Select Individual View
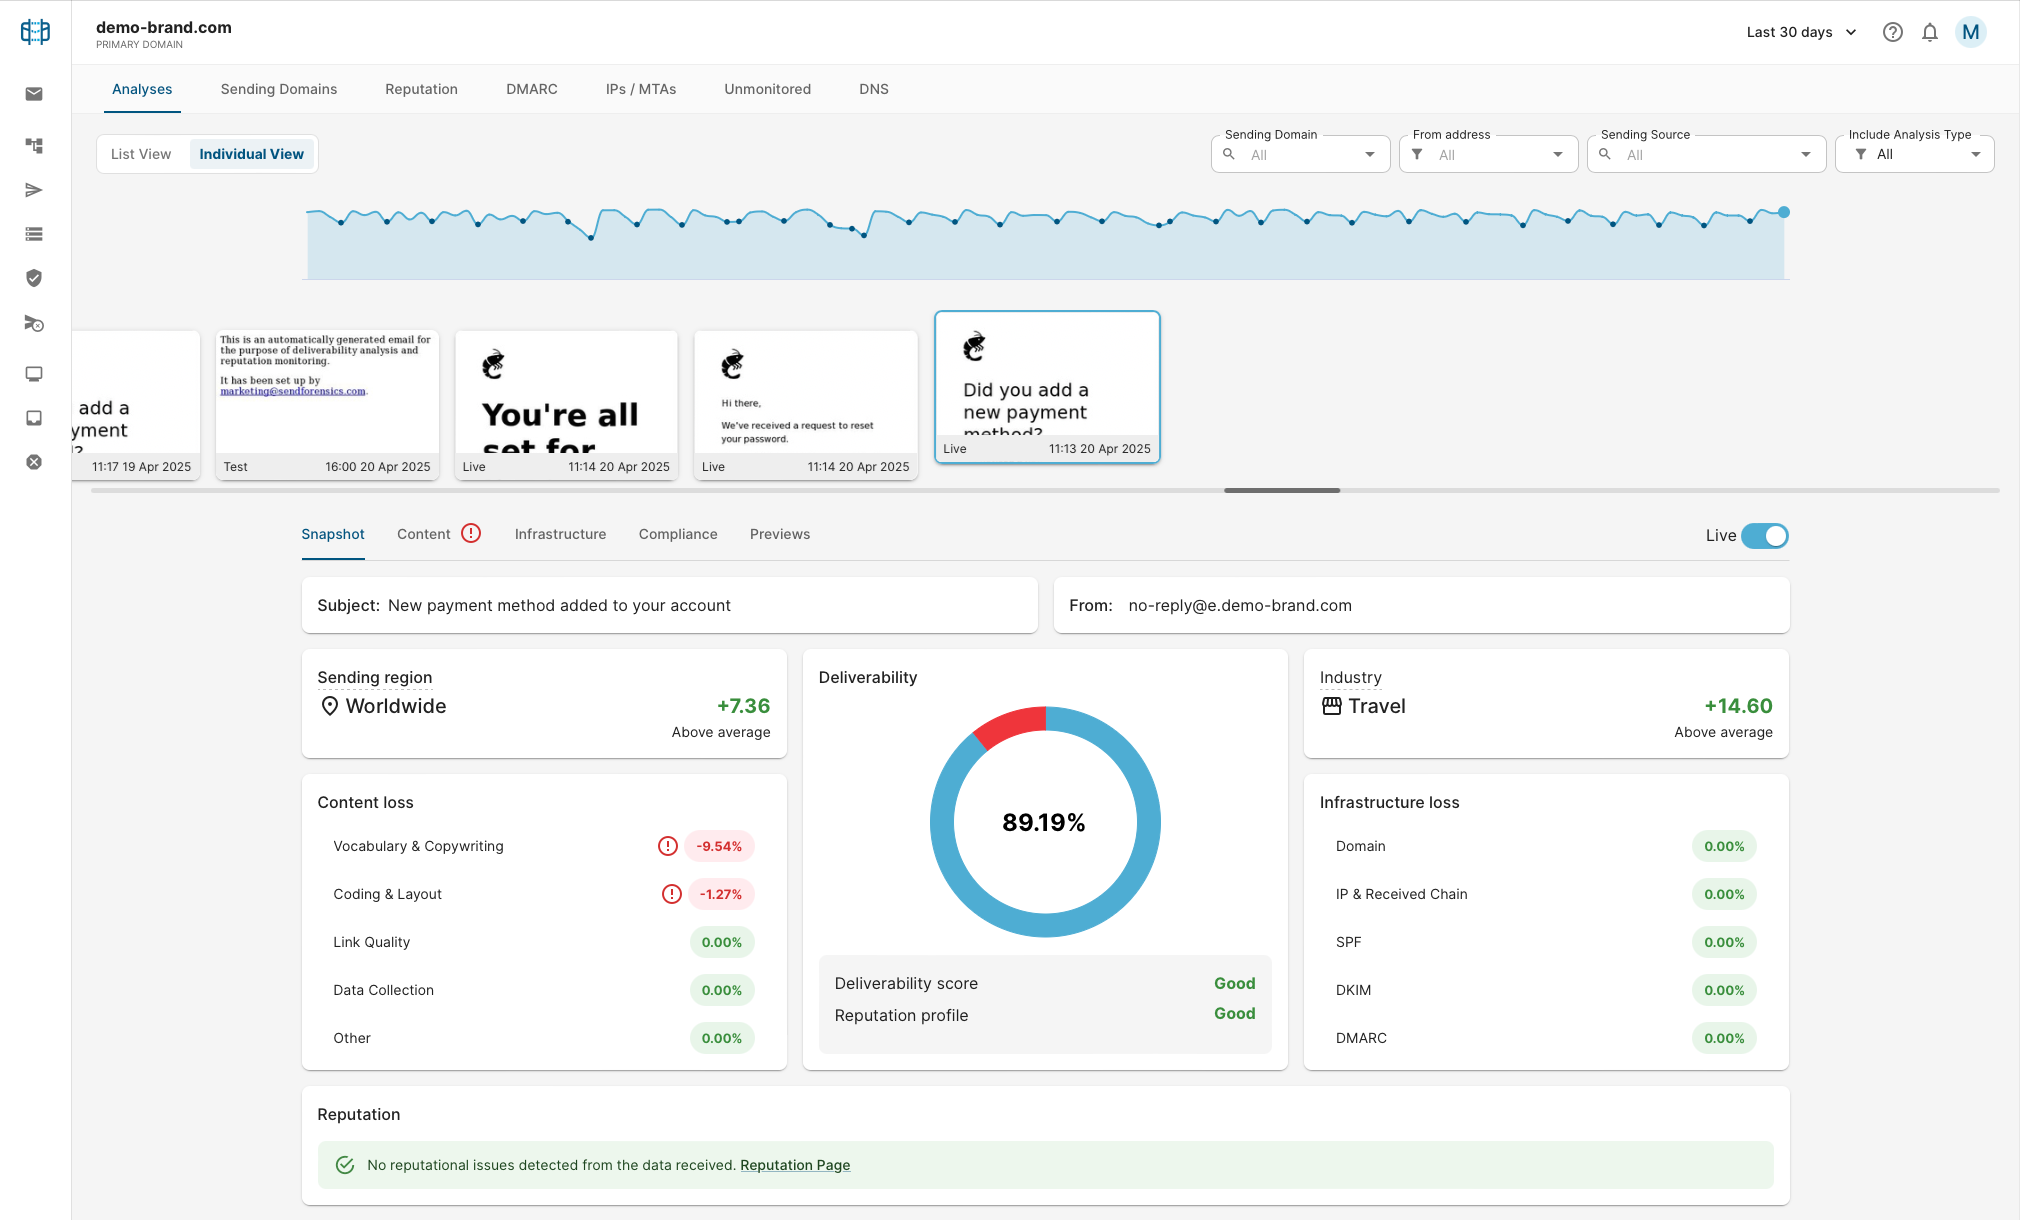The height and width of the screenshot is (1220, 2020). tap(251, 154)
